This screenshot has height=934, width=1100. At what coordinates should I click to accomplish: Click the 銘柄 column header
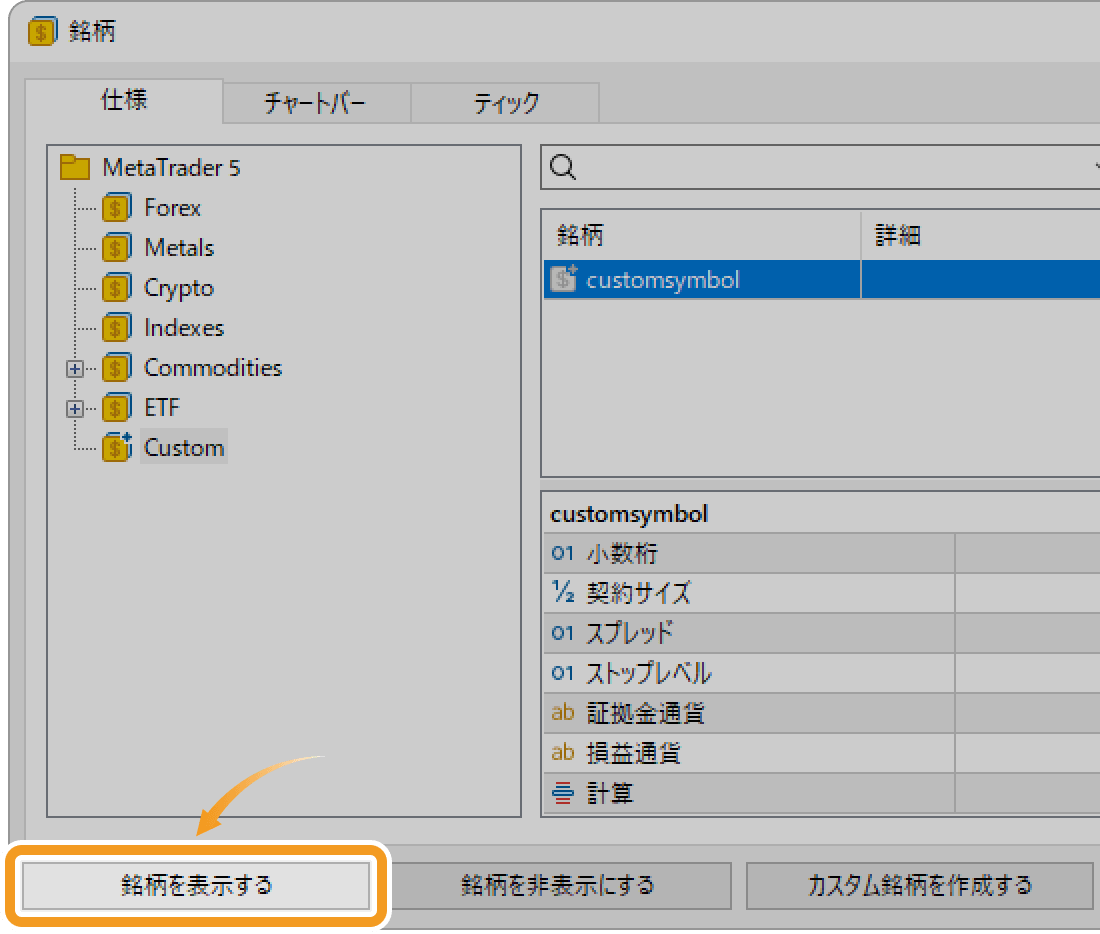point(702,235)
